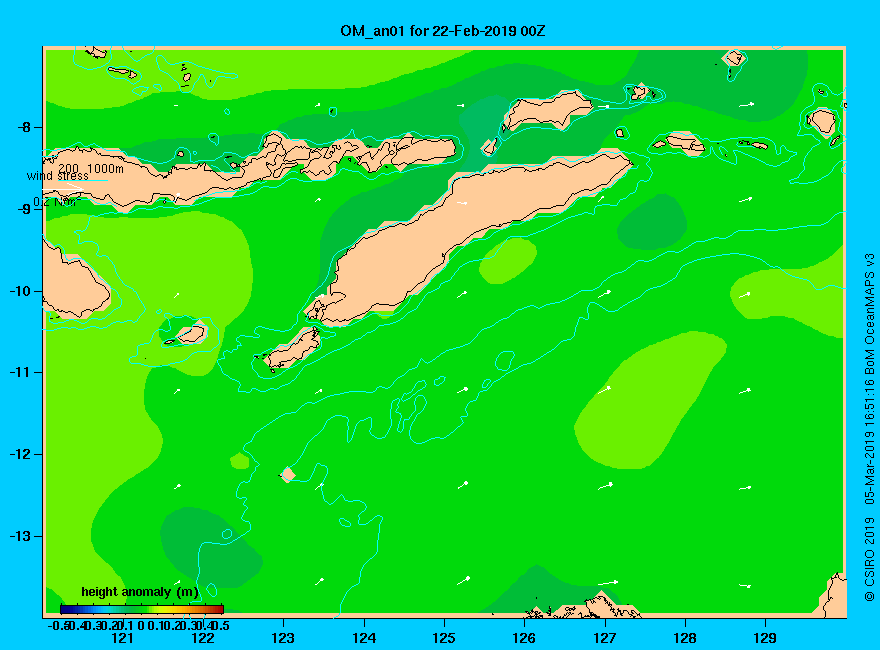880x650 pixels.
Task: Click latitude axis label -12
Action: point(21,454)
